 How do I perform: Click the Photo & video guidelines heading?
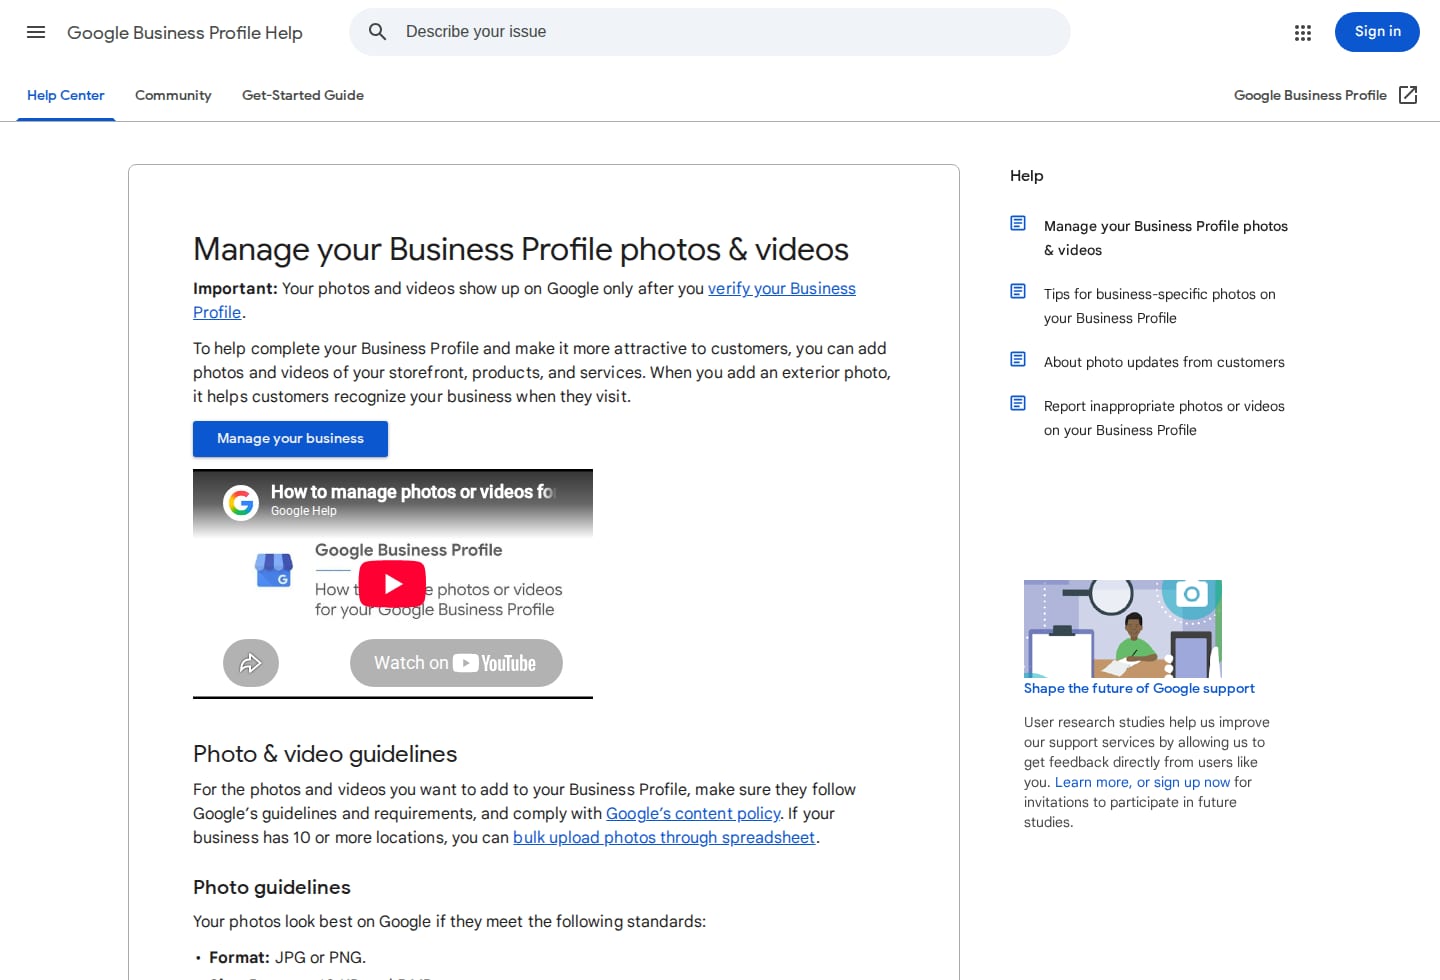(325, 754)
